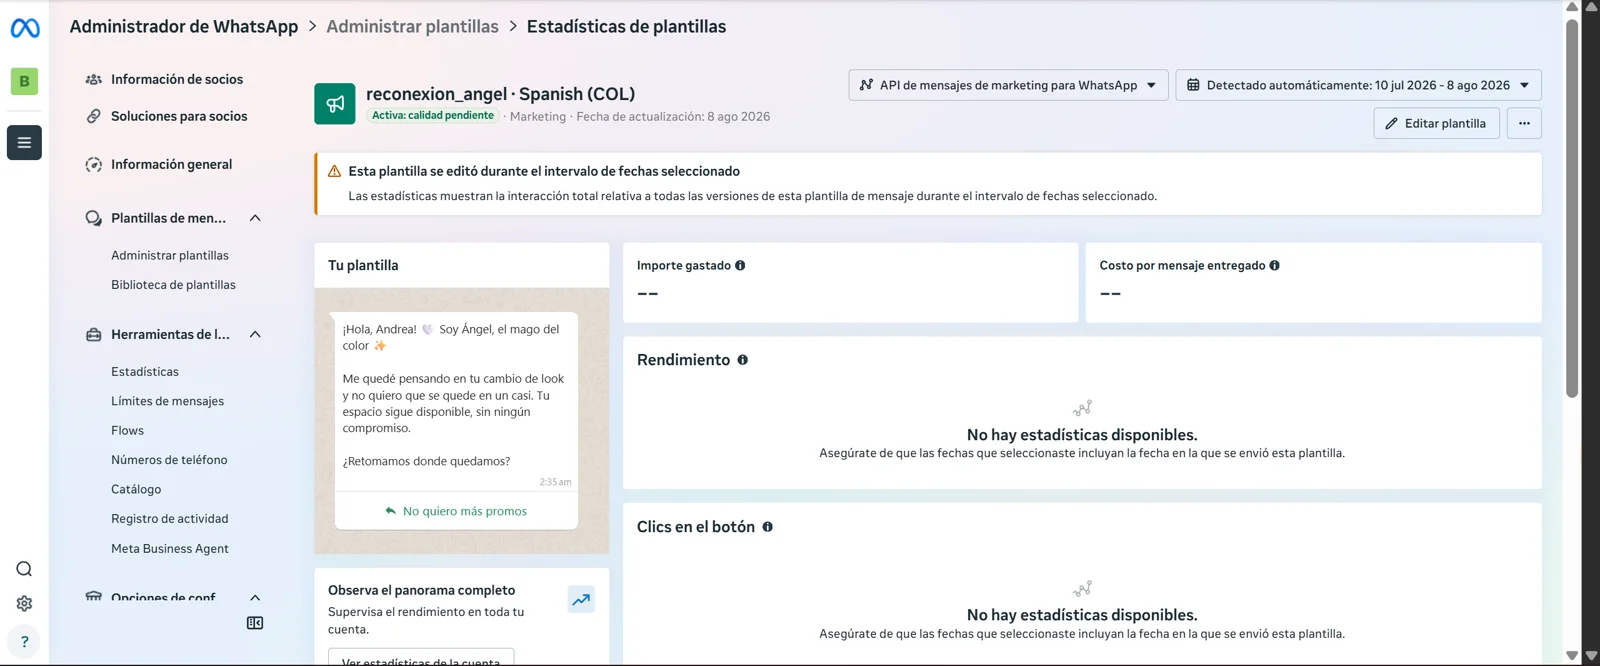
Task: Open Catálogo in sidebar
Action: click(x=136, y=489)
